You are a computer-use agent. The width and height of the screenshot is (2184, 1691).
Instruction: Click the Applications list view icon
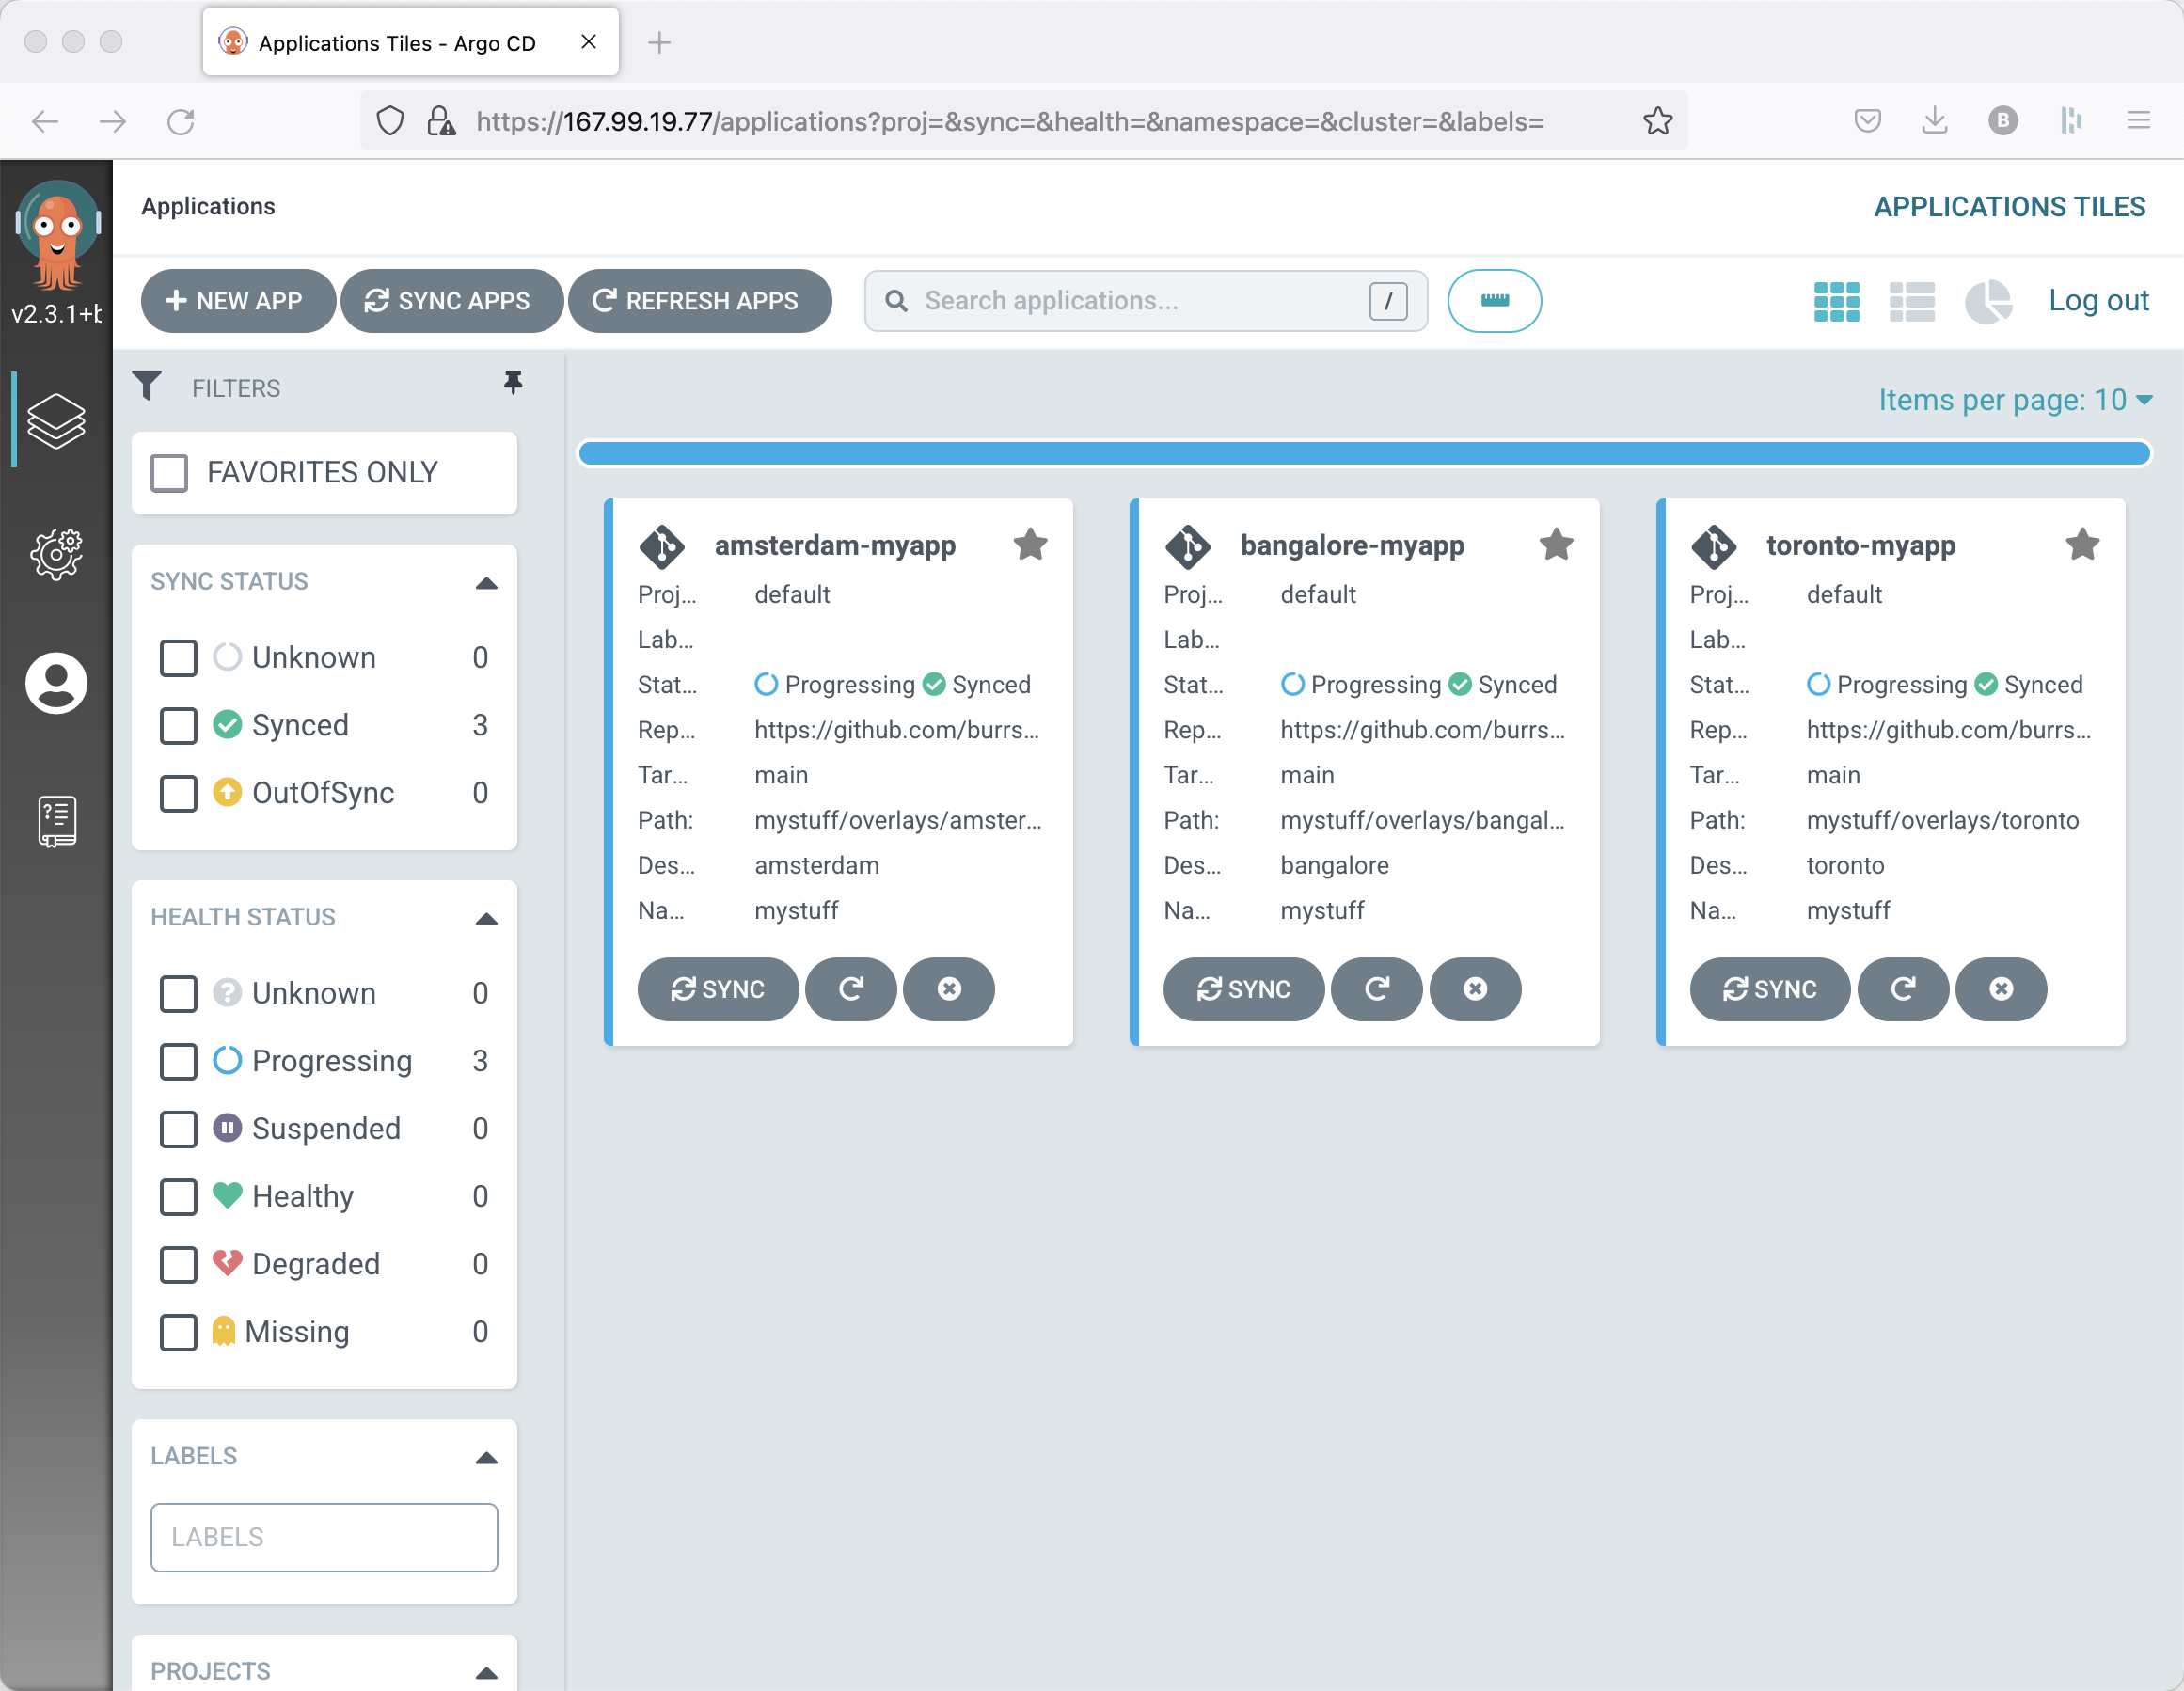click(x=1915, y=301)
